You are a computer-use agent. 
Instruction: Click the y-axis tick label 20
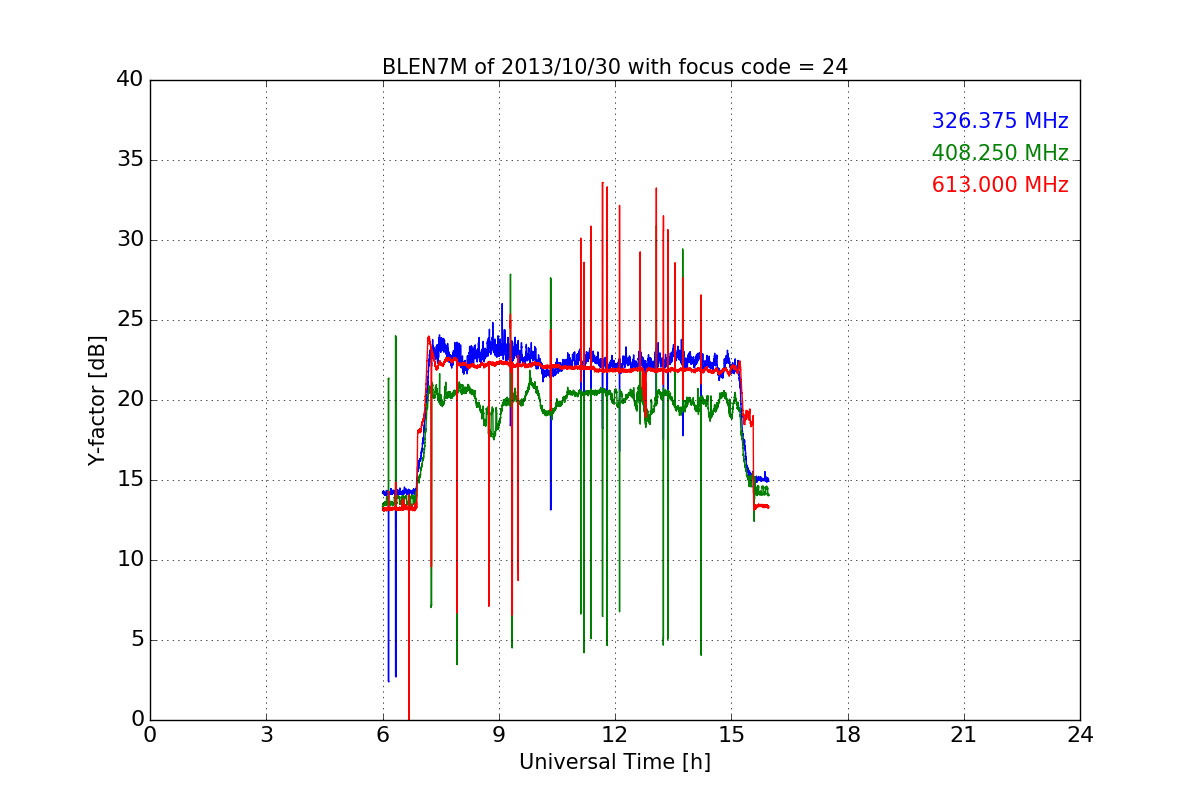point(130,400)
